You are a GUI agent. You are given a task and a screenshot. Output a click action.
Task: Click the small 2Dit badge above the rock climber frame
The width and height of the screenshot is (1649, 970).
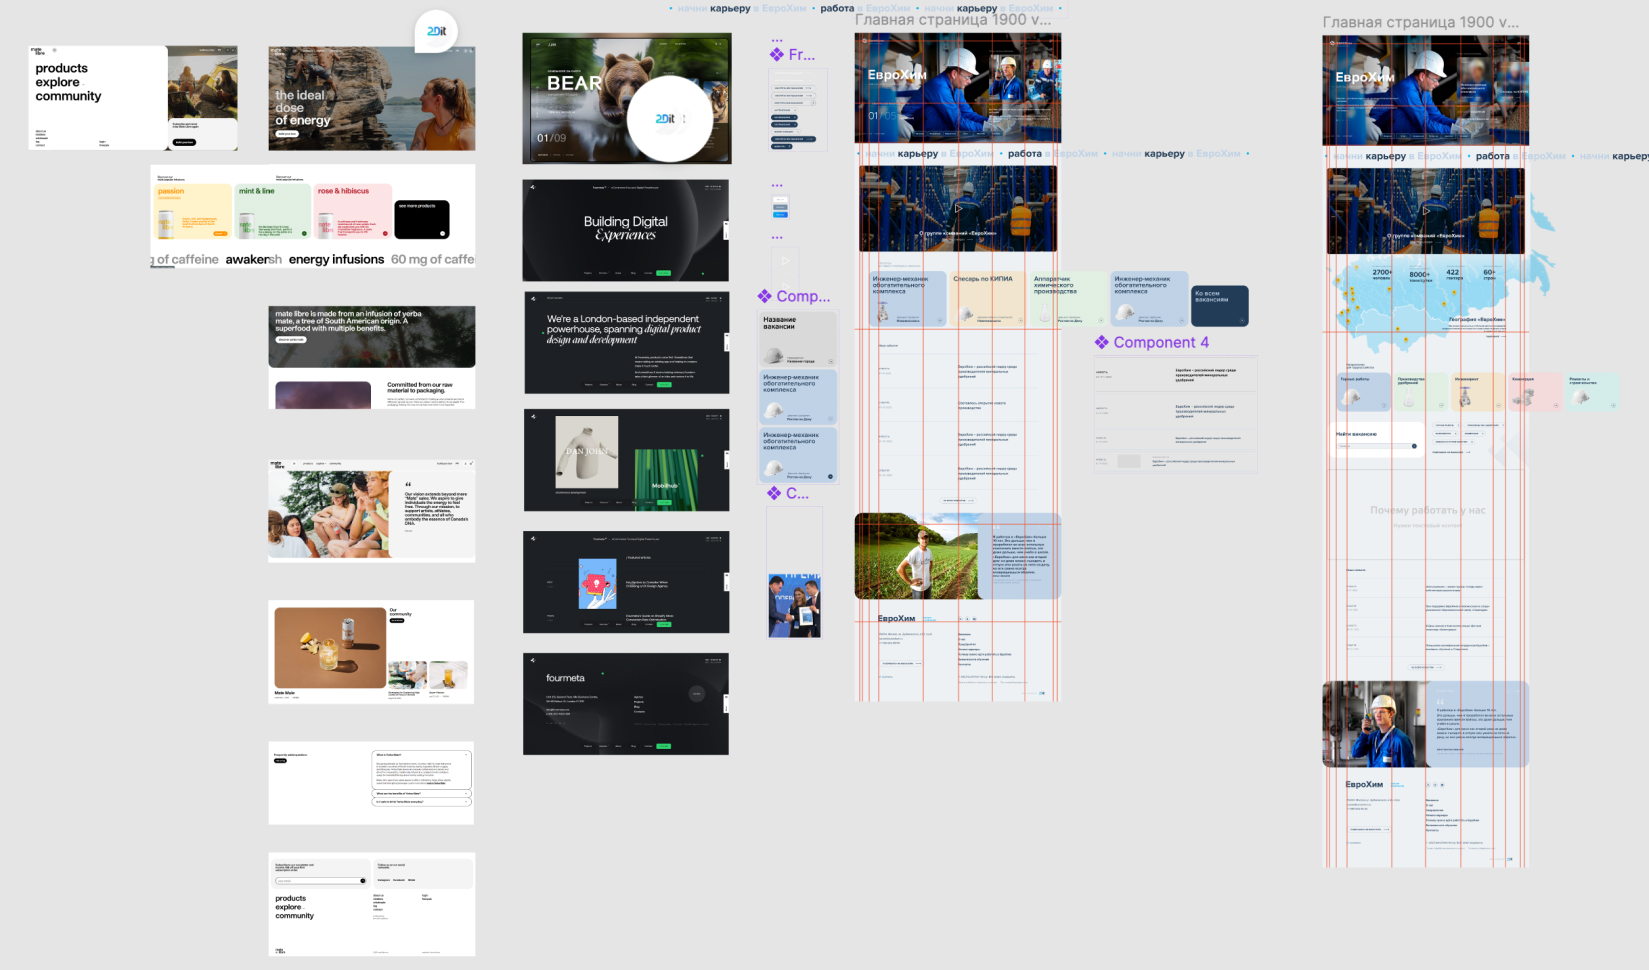coord(437,31)
